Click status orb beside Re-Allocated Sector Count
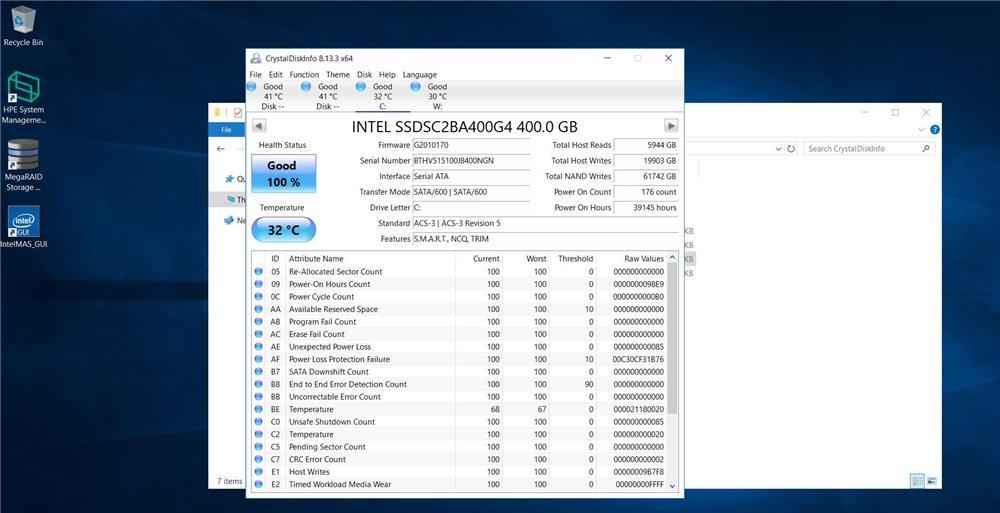The width and height of the screenshot is (1000, 513). (x=258, y=271)
